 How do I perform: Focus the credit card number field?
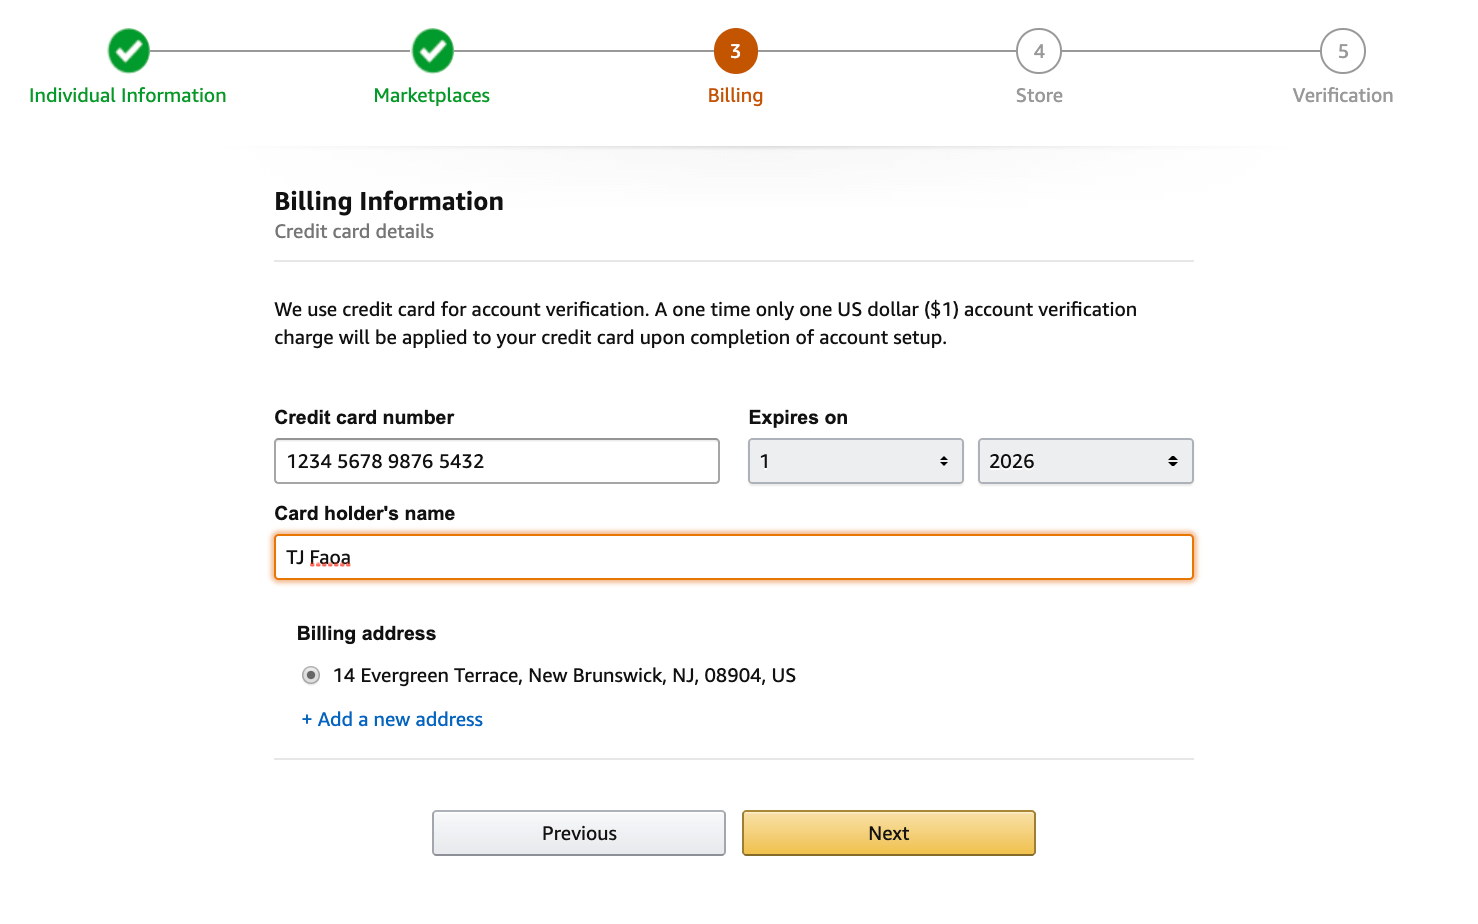click(496, 461)
